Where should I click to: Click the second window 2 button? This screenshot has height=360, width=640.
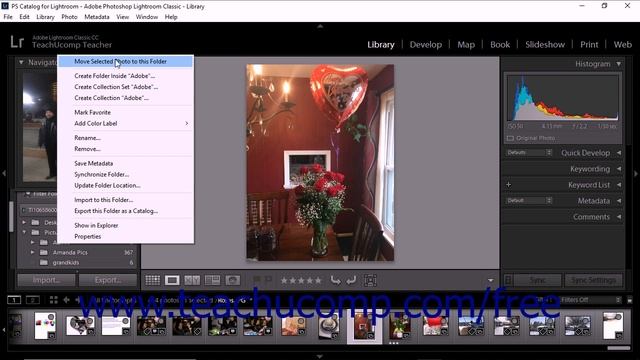(33, 300)
